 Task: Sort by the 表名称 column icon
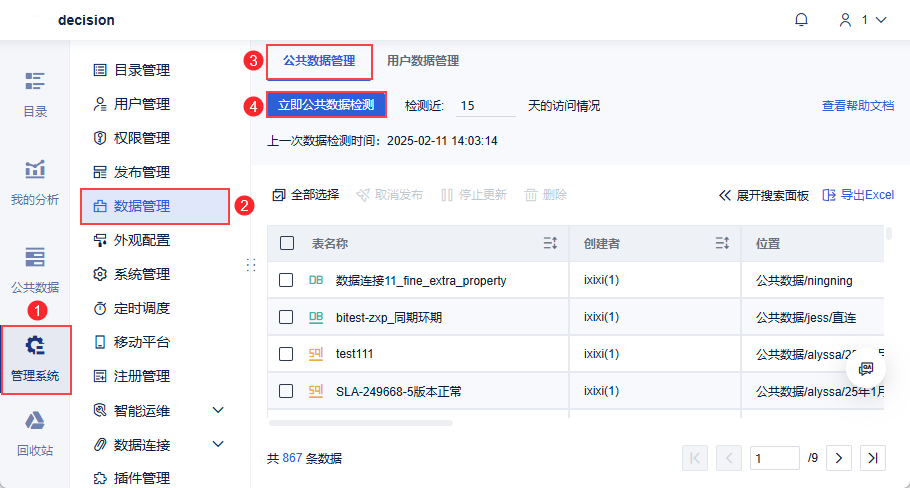[x=550, y=243]
